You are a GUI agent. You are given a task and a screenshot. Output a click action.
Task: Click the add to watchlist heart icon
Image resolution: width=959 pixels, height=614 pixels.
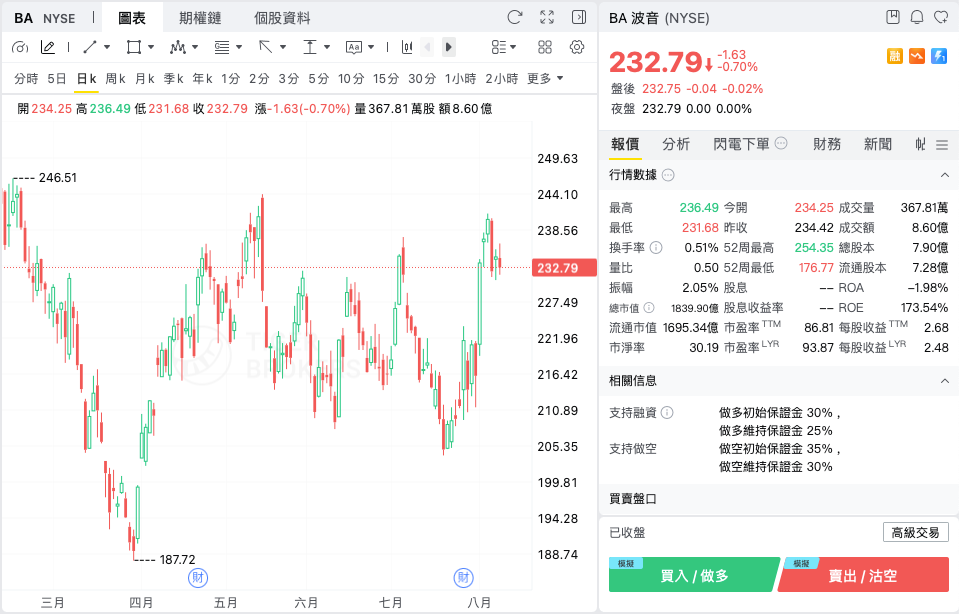click(941, 17)
